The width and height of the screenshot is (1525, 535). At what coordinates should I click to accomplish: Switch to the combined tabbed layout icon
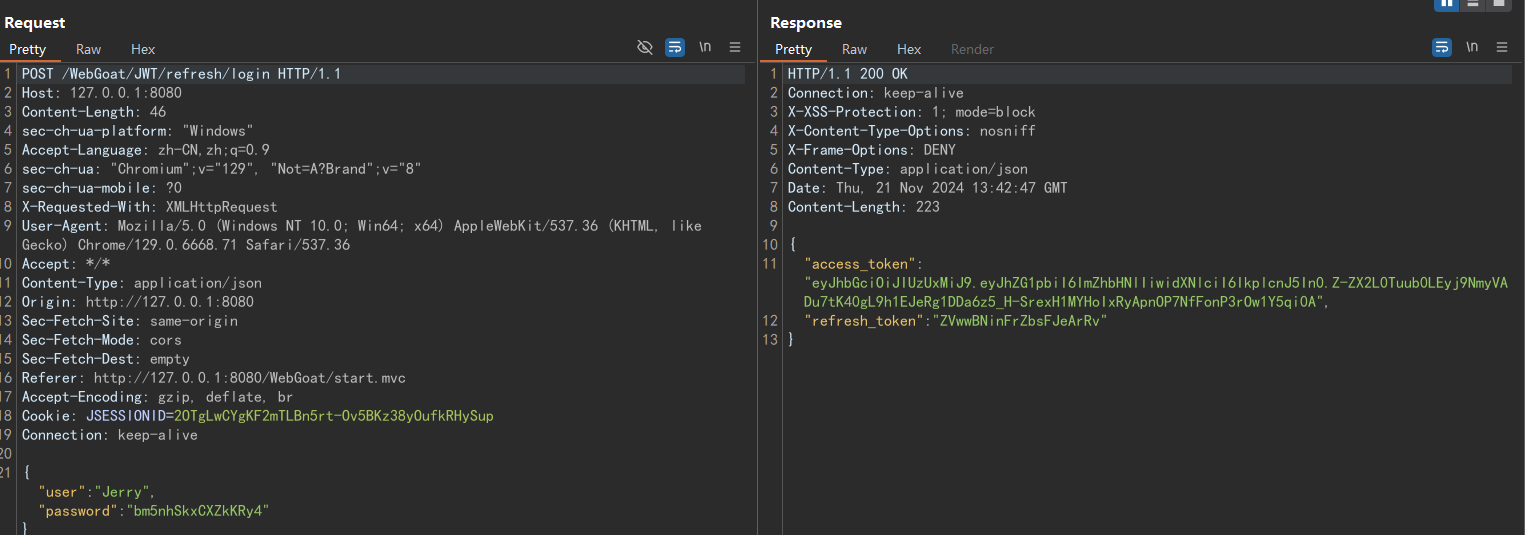[1498, 4]
